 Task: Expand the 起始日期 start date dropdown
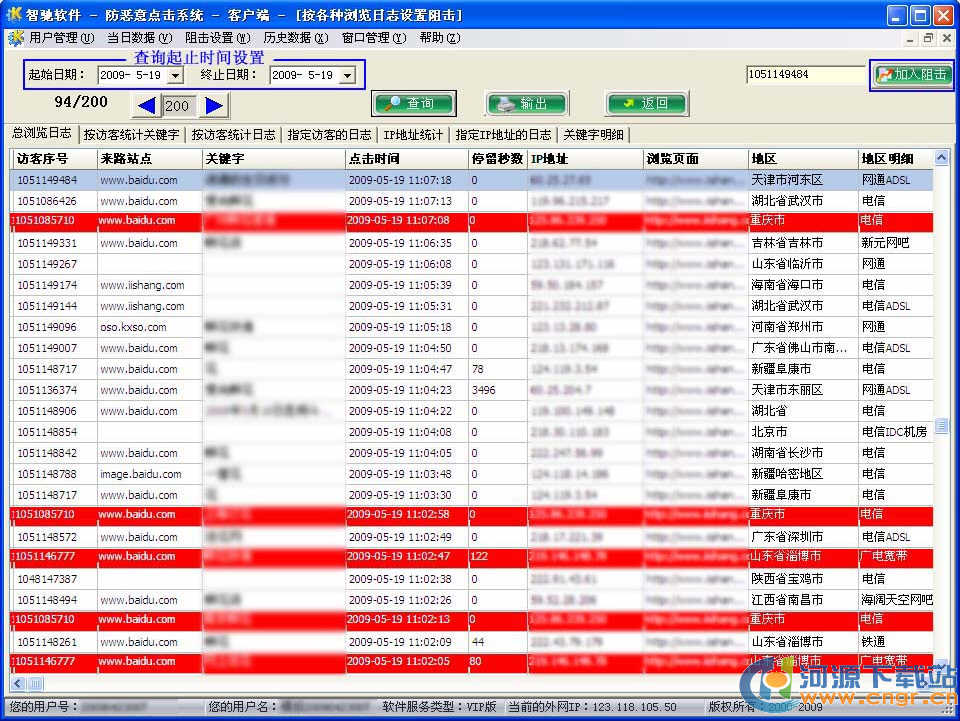pos(175,75)
